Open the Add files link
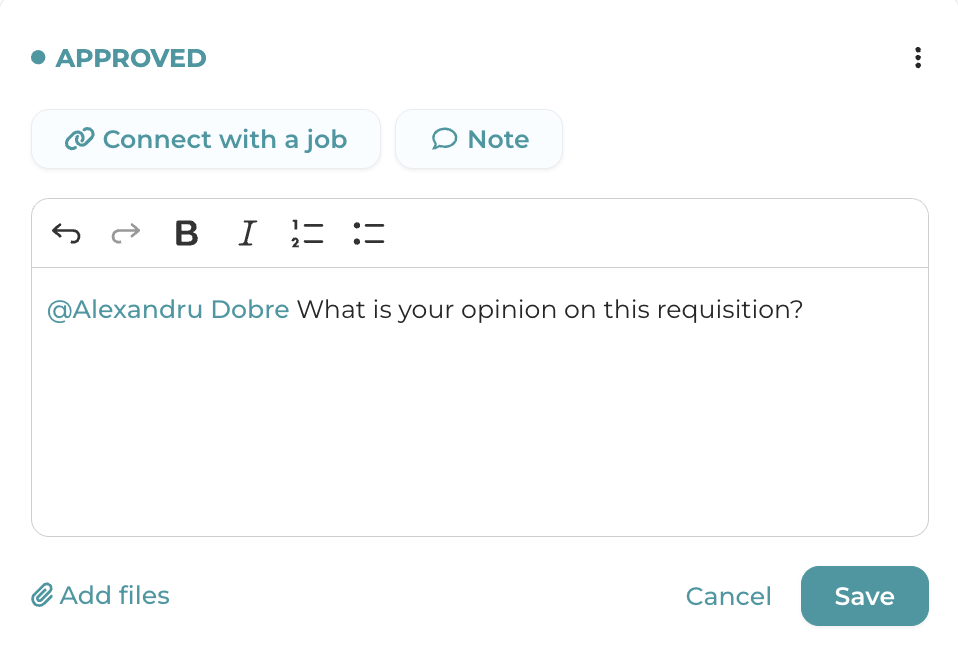The image size is (958, 648). point(114,596)
